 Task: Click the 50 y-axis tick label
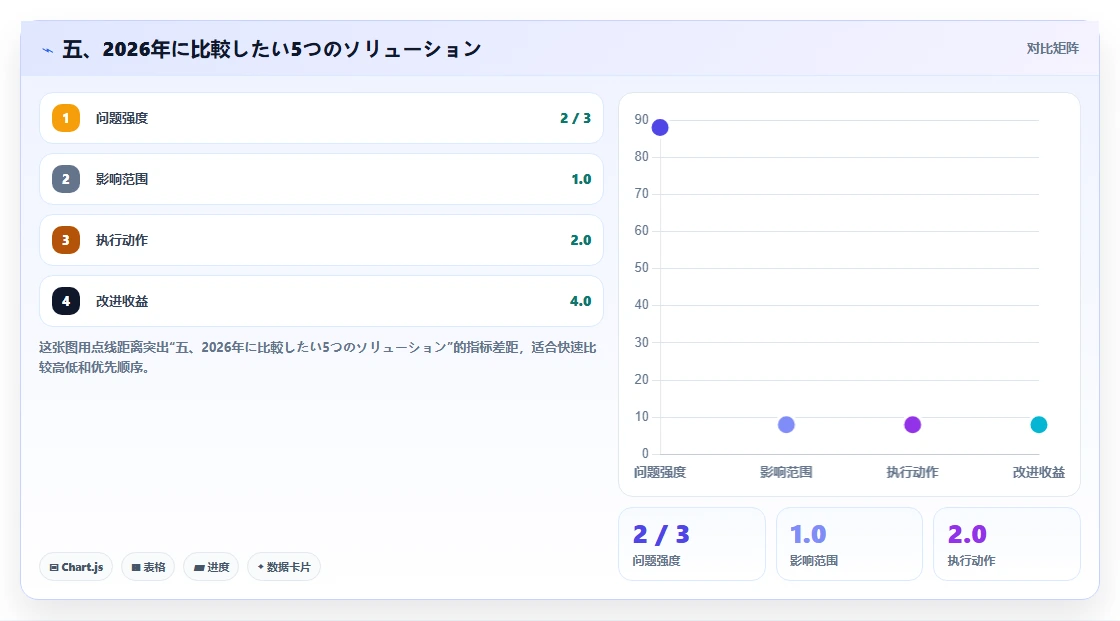click(641, 268)
